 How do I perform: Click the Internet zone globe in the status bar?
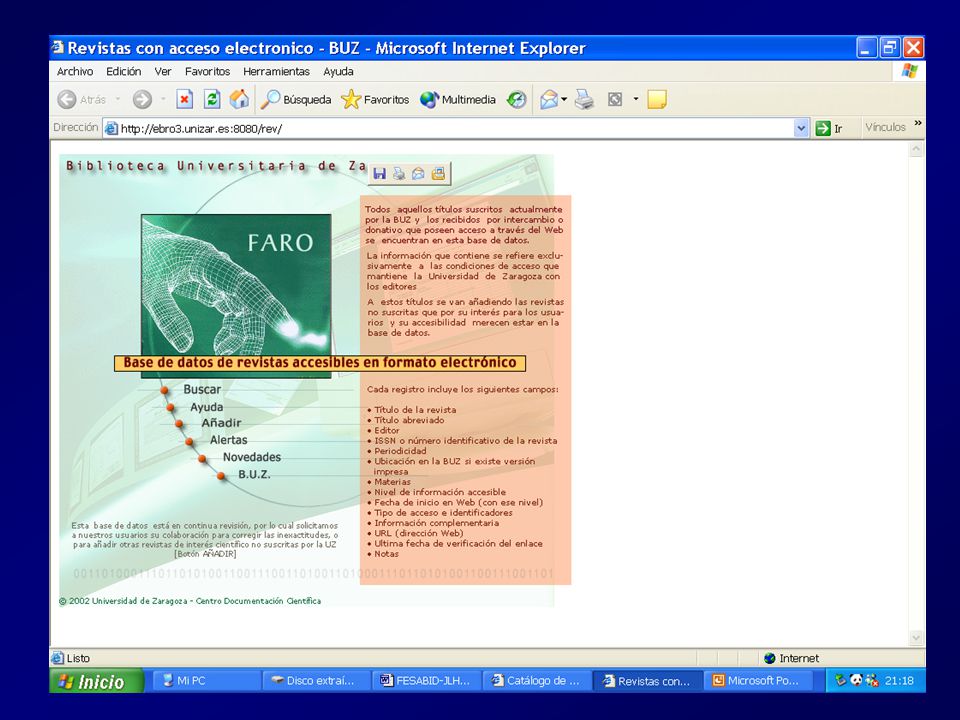point(770,658)
